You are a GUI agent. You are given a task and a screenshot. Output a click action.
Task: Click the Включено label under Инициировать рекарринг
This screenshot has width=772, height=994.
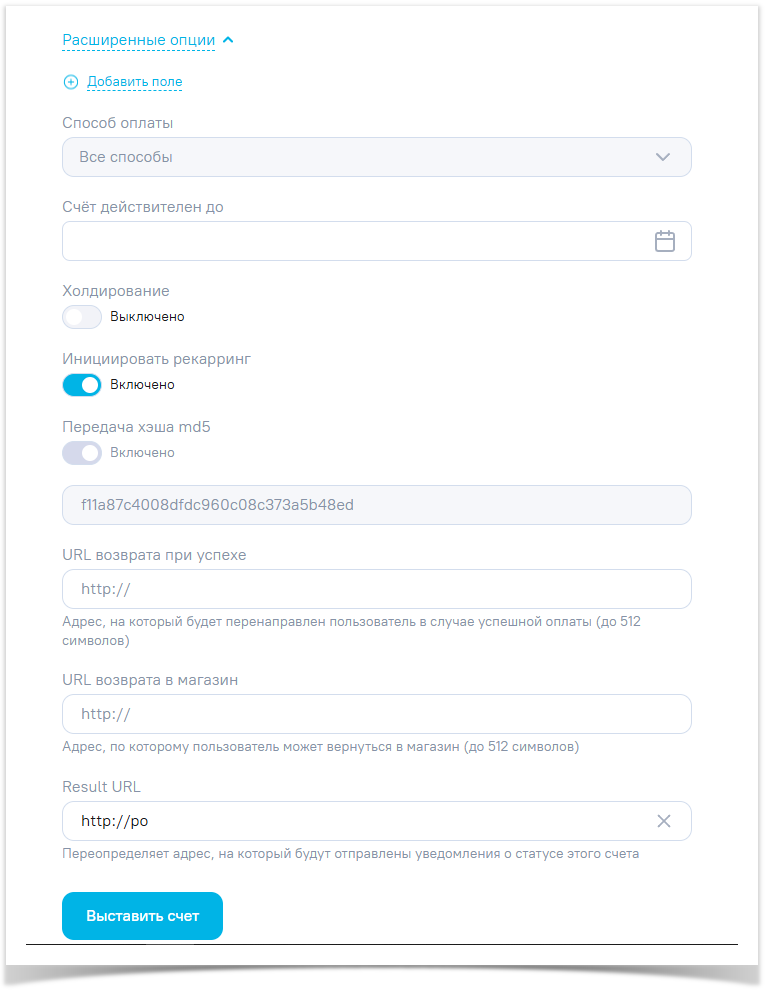pyautogui.click(x=142, y=385)
